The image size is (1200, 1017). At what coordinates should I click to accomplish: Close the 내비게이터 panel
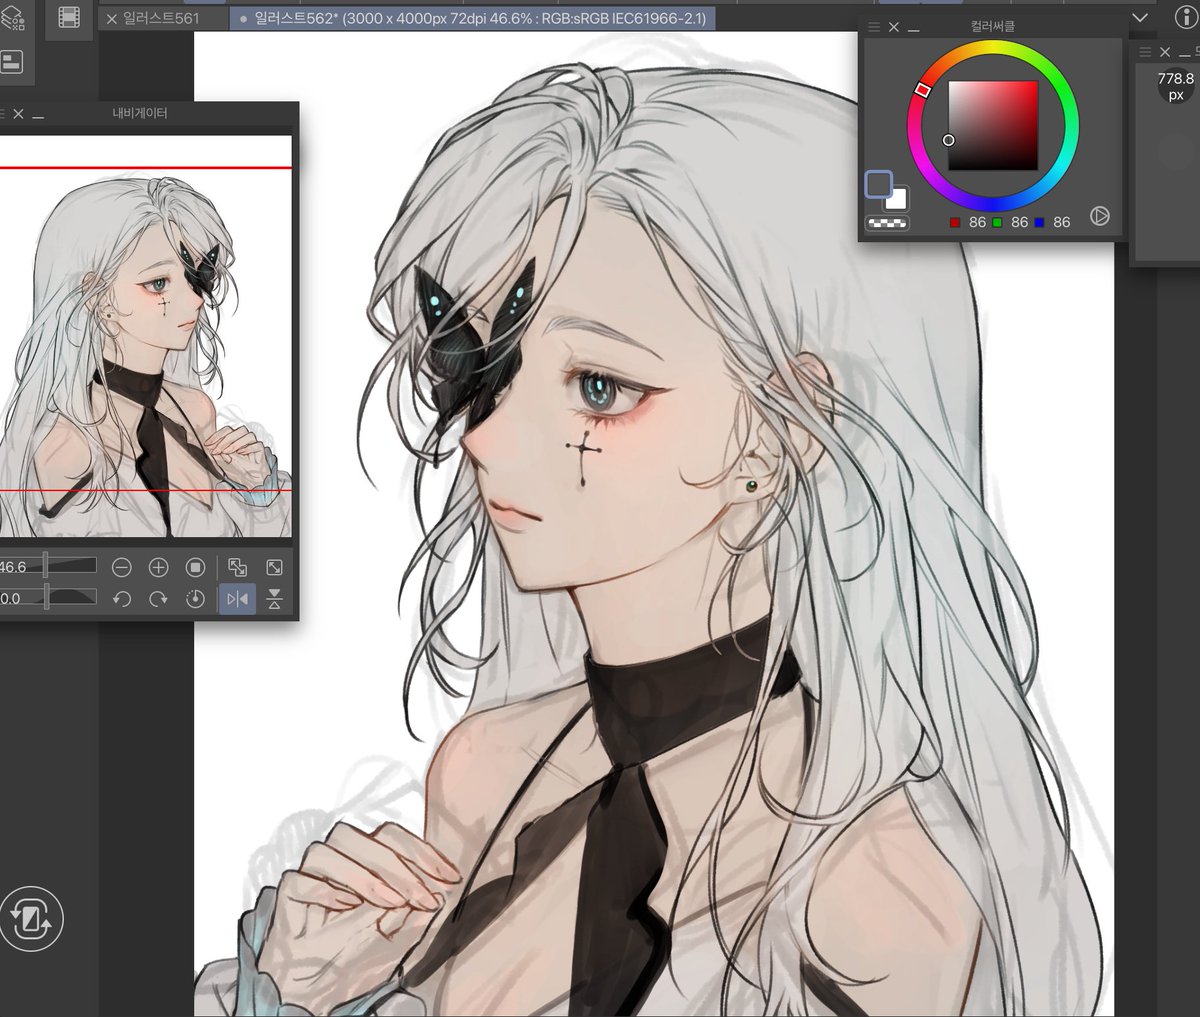coord(18,115)
